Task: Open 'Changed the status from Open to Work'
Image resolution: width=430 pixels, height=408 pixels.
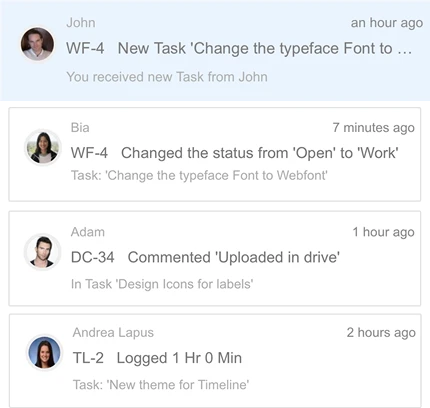Action: [x=260, y=153]
